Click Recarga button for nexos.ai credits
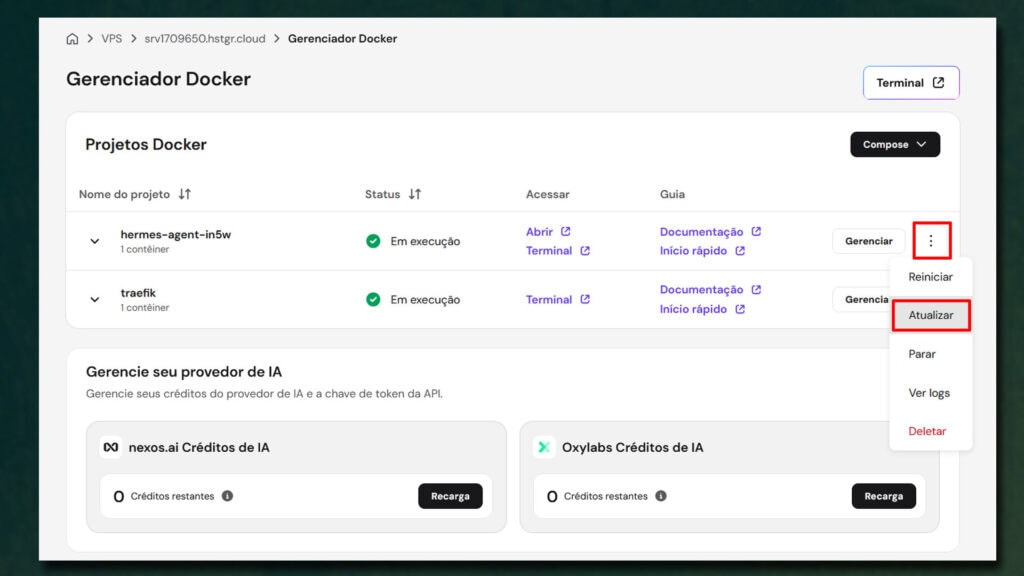The height and width of the screenshot is (576, 1024). click(450, 496)
